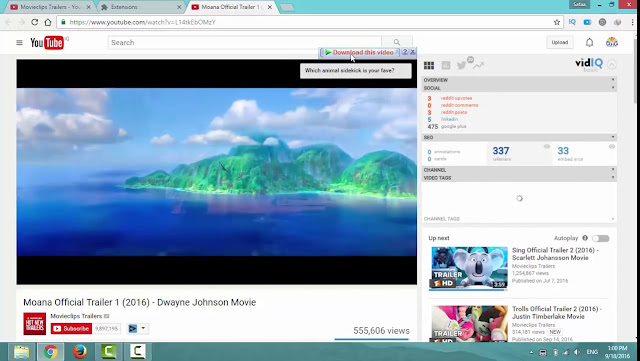Open the YouTube hamburger guide menu
The image size is (640, 361).
click(19, 42)
